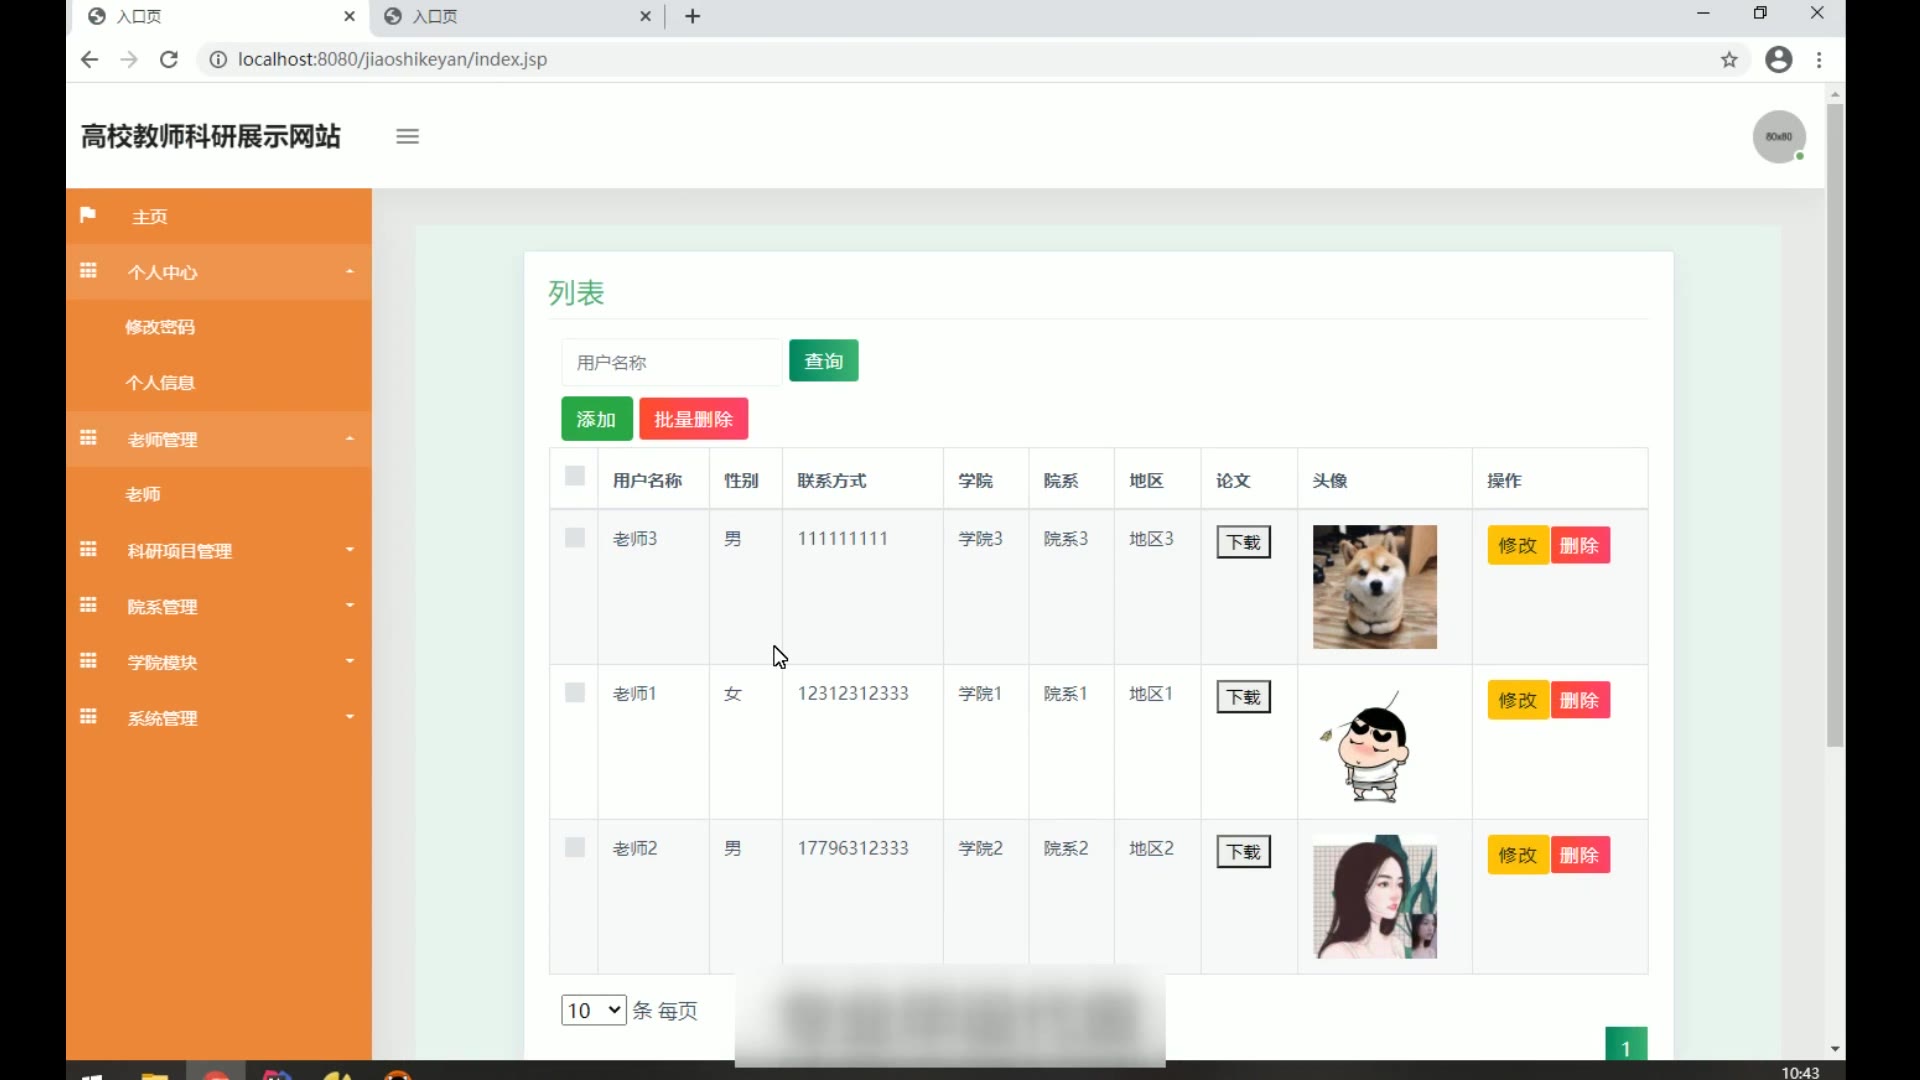The height and width of the screenshot is (1080, 1920).
Task: Click the grid icon beside 科研项目管理
Action: [x=88, y=550]
